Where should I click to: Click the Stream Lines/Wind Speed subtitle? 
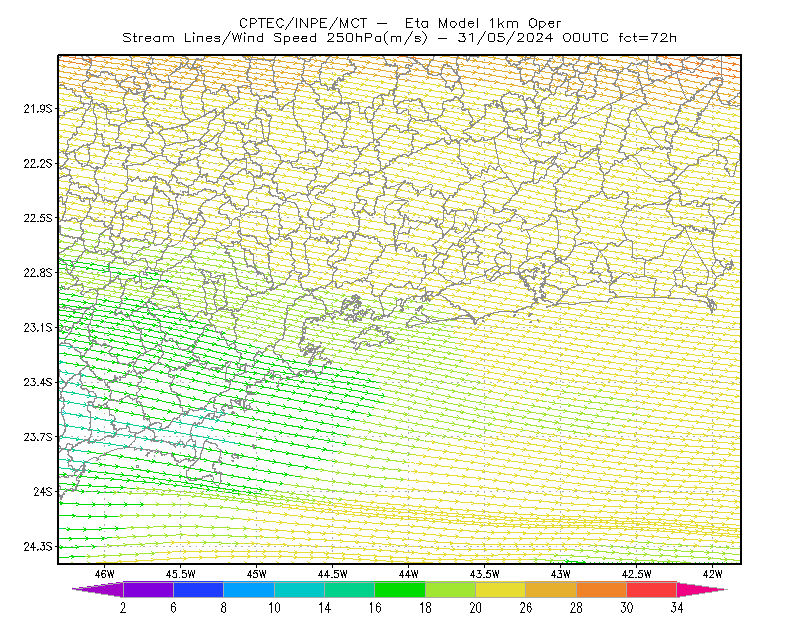399,38
